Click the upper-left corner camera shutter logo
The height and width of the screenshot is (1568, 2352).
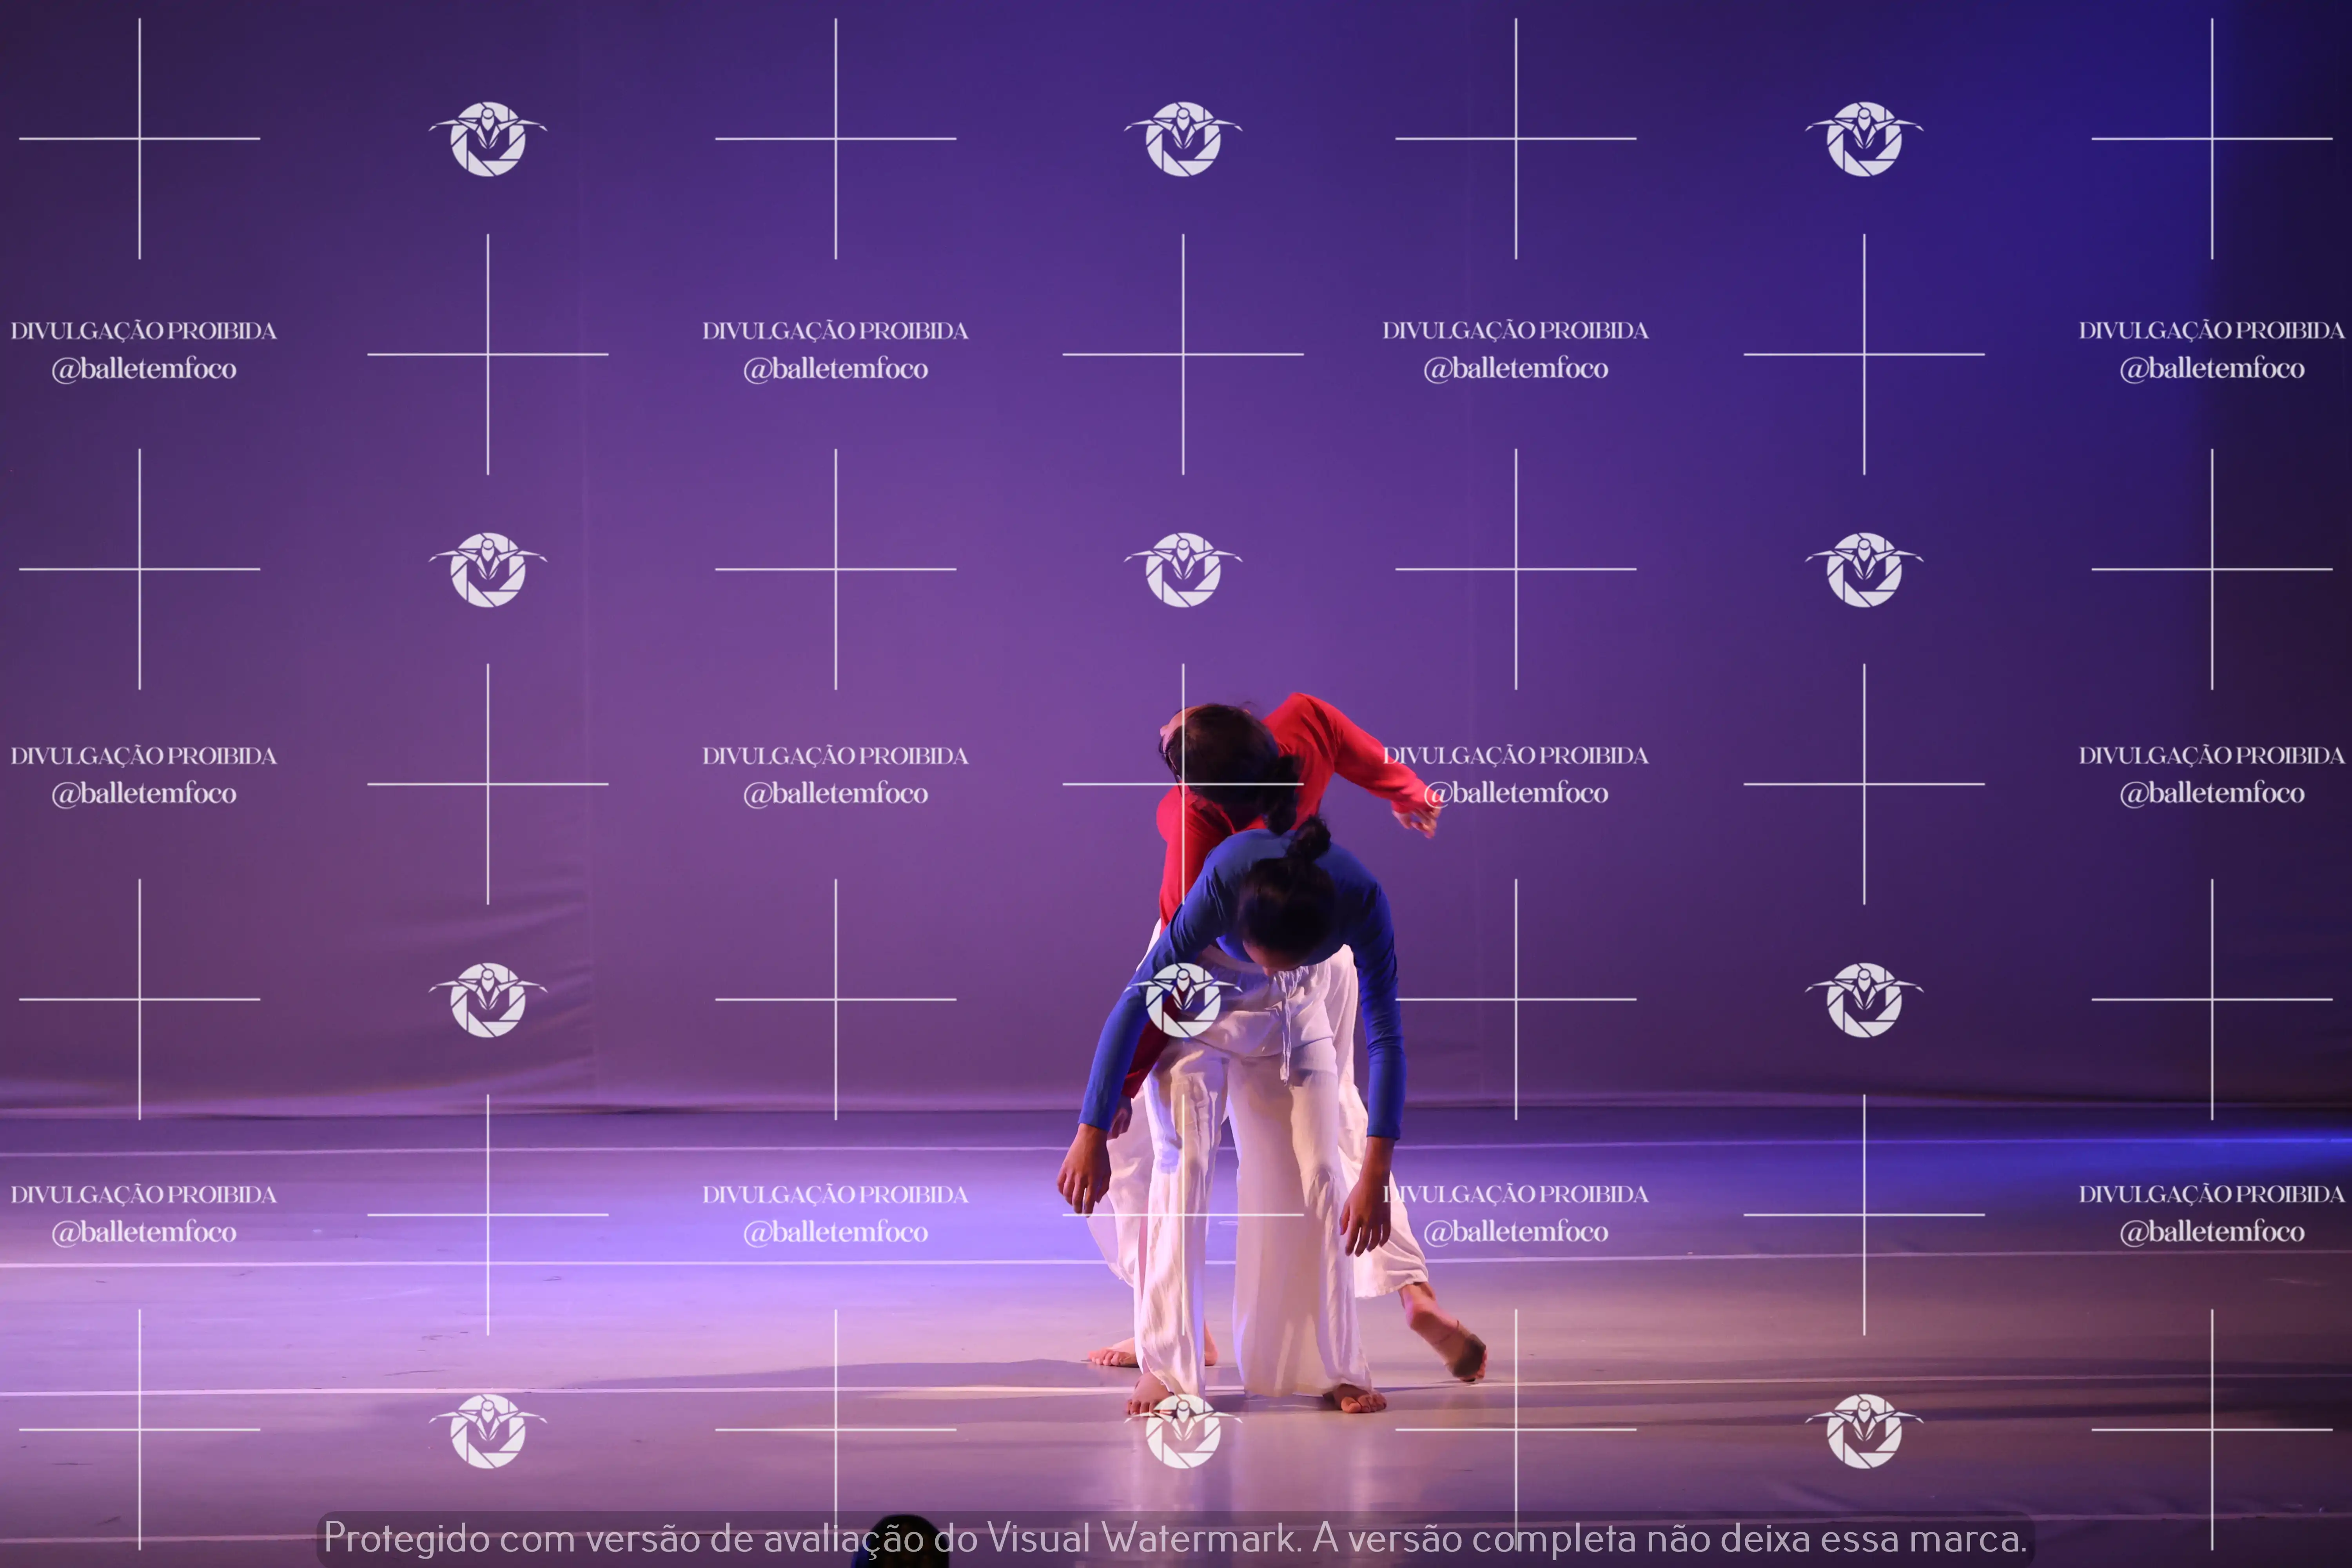click(488, 139)
